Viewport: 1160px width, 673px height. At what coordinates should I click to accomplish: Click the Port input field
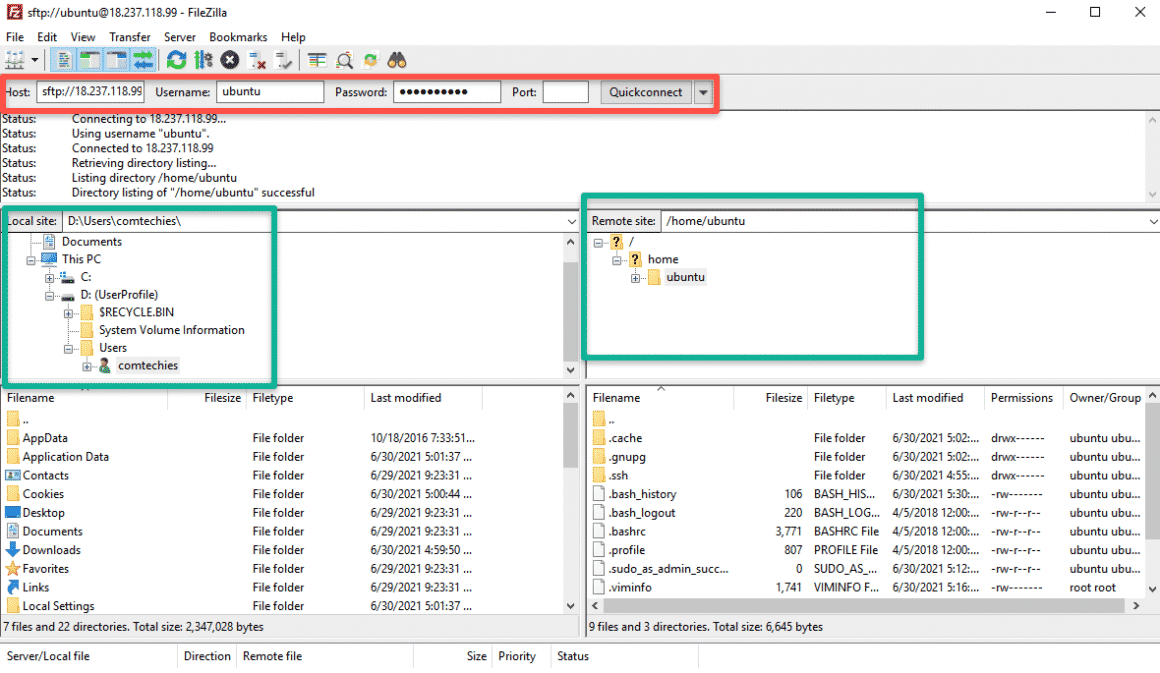click(565, 92)
